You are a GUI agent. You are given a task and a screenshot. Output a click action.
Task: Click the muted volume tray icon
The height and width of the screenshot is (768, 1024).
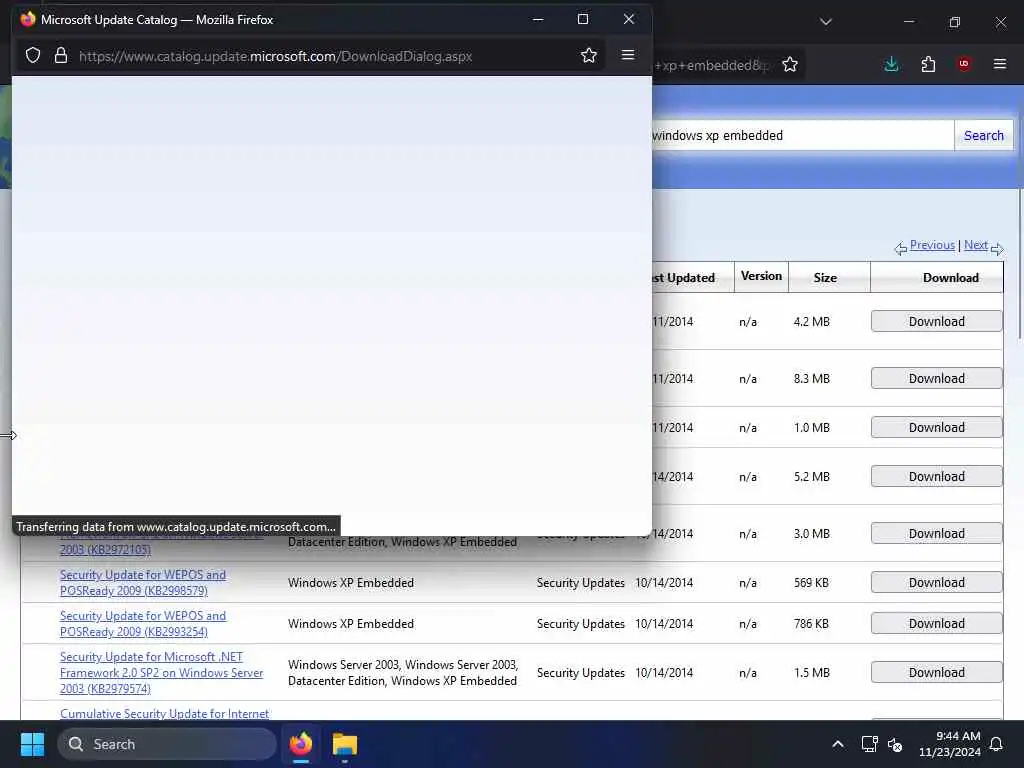click(x=895, y=744)
